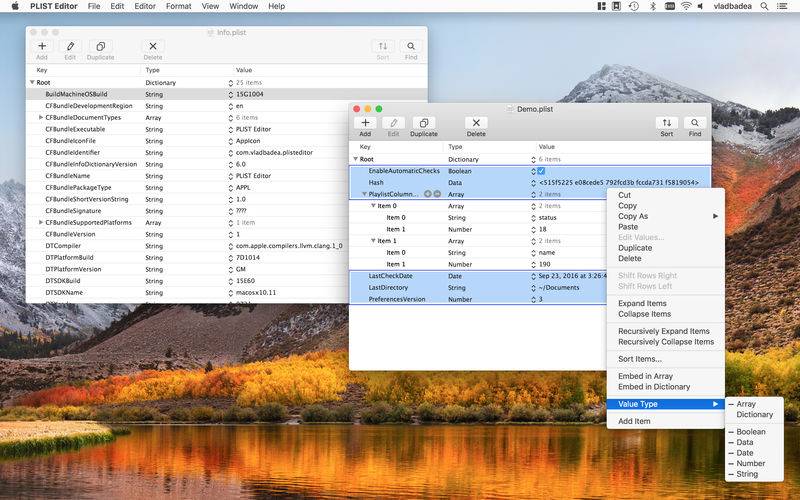Click Duplicate icon in Info.plist window
The width and height of the screenshot is (800, 500).
pyautogui.click(x=101, y=46)
